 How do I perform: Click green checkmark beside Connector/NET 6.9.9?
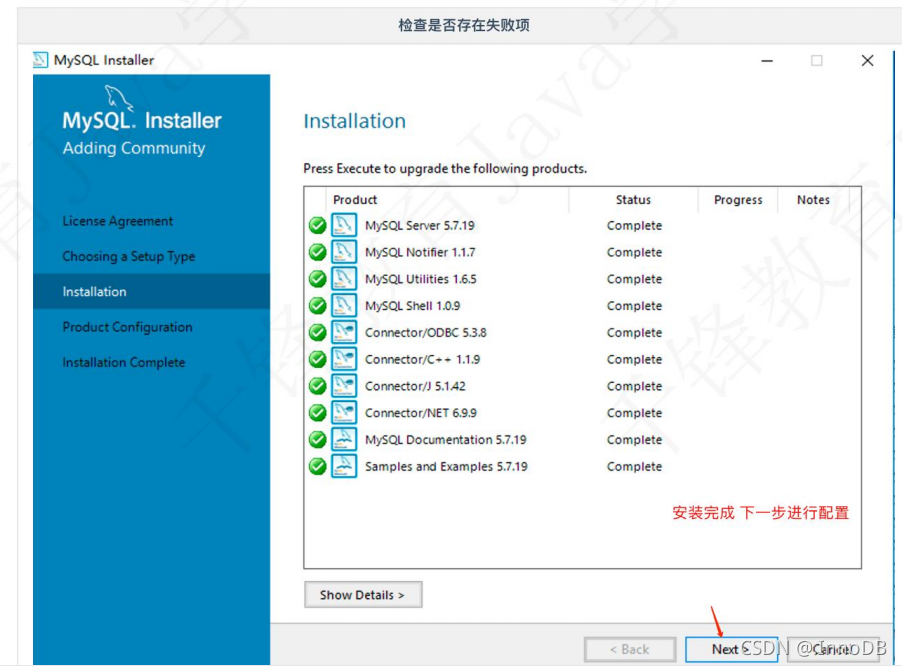coord(318,412)
